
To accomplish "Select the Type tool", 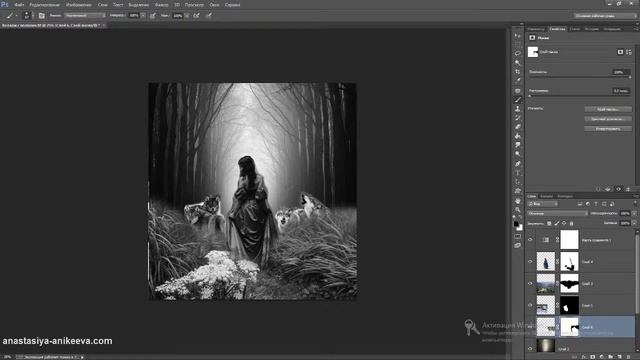I will (518, 173).
